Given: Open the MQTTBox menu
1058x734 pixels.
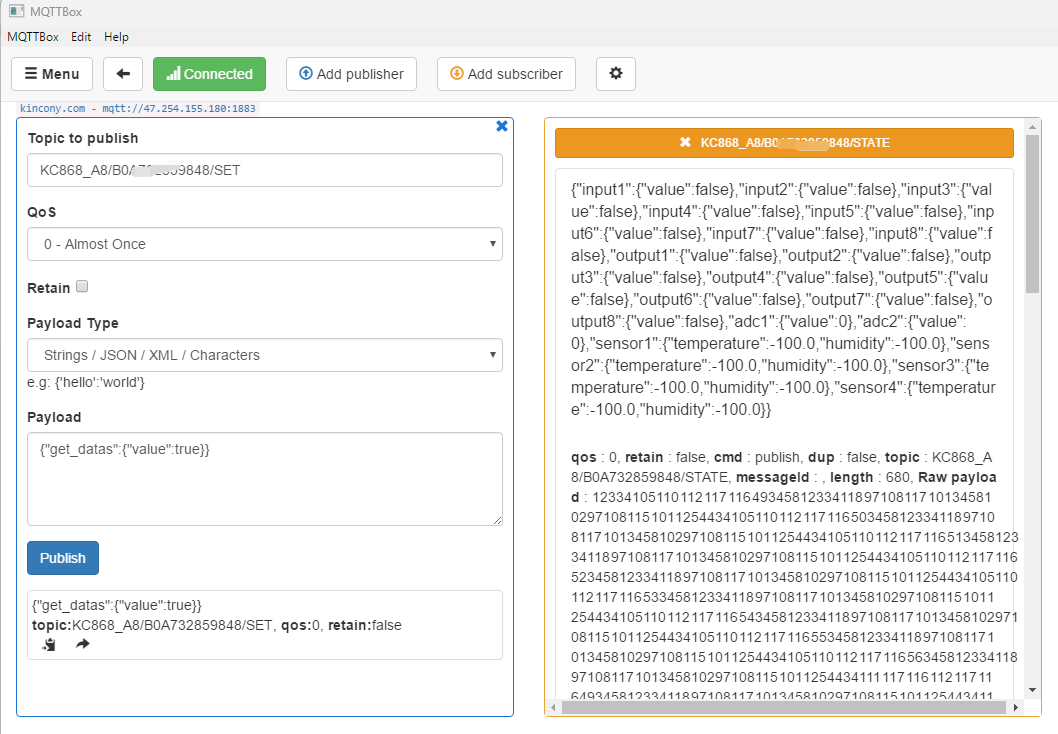Looking at the screenshot, I should tap(33, 37).
